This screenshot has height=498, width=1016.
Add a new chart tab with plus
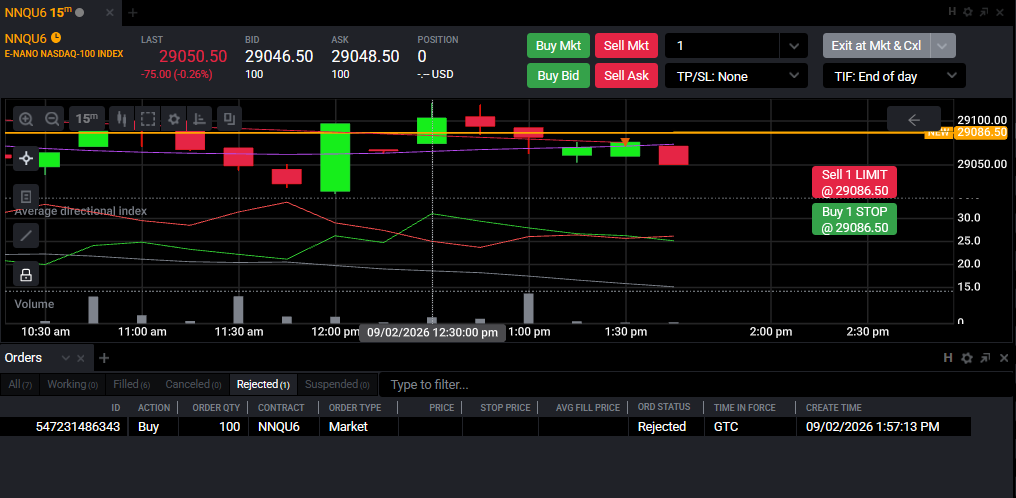pos(133,12)
